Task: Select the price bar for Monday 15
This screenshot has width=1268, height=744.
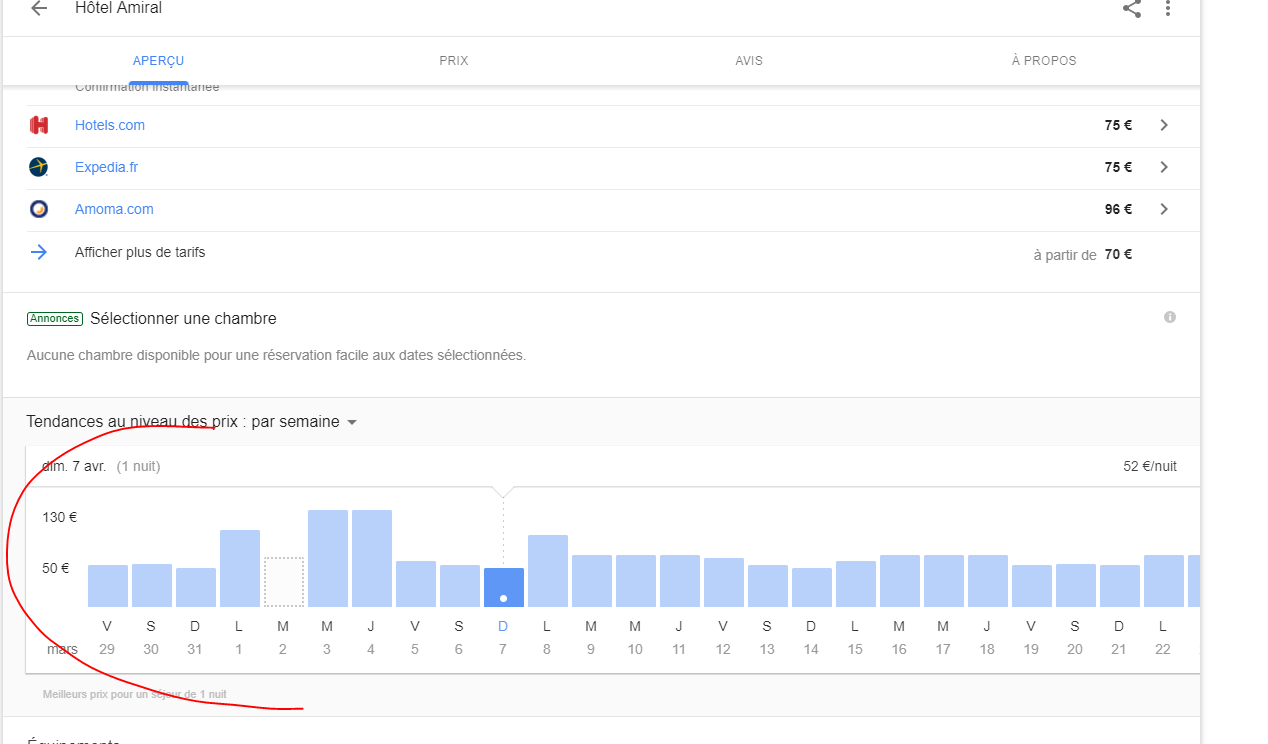Action: (856, 584)
